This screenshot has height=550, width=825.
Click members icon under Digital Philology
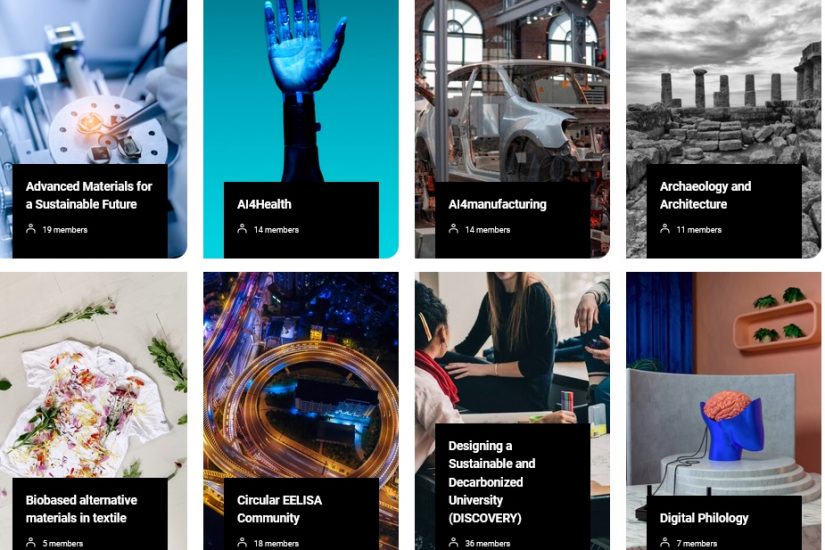point(665,543)
